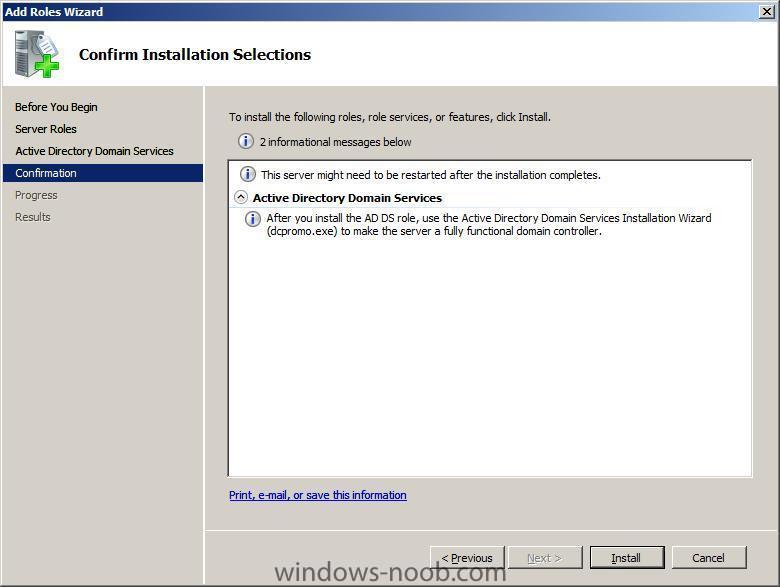The width and height of the screenshot is (780, 587).
Task: Click info icon beside AD DS role note
Action: 253,219
